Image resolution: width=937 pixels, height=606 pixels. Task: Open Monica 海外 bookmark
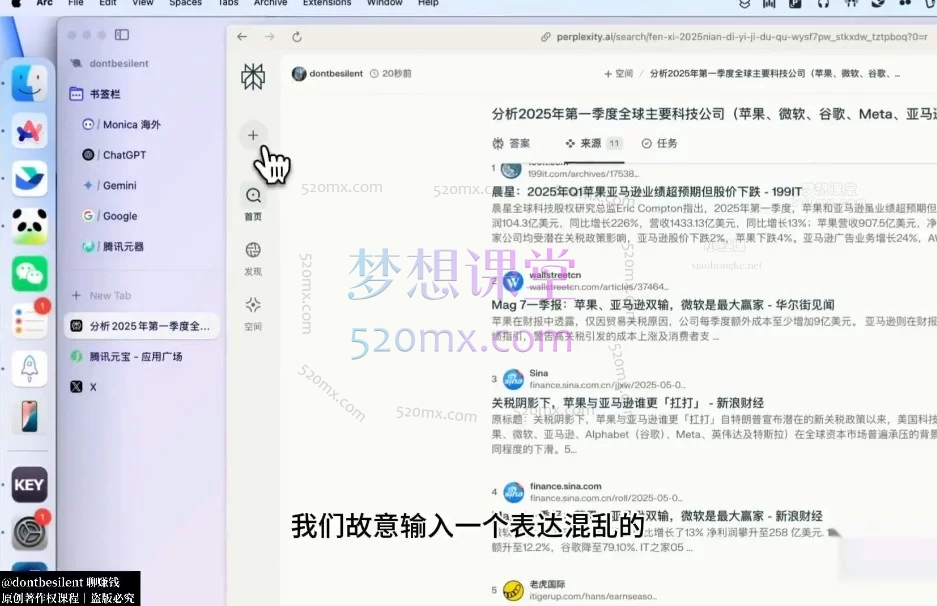(122, 124)
